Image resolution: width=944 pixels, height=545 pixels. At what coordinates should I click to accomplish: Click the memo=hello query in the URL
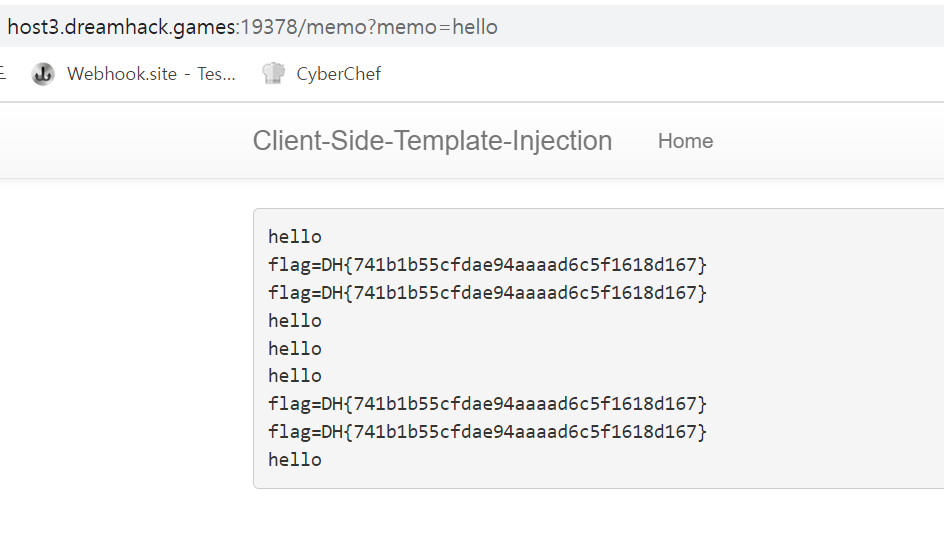pos(437,27)
